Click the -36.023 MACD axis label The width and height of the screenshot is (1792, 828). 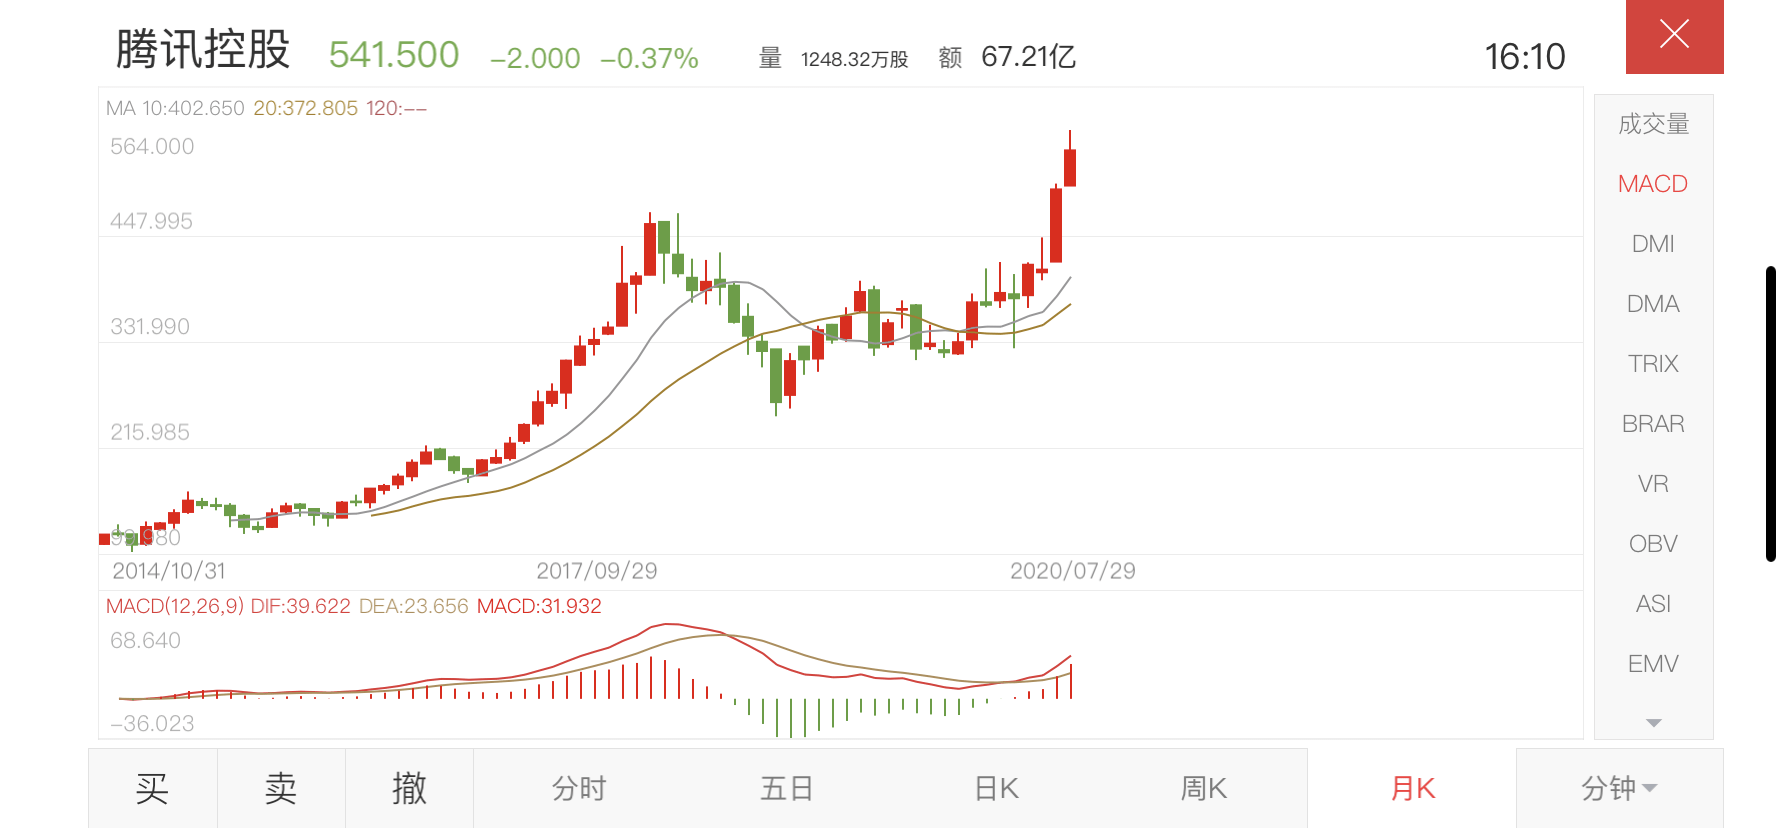(152, 723)
